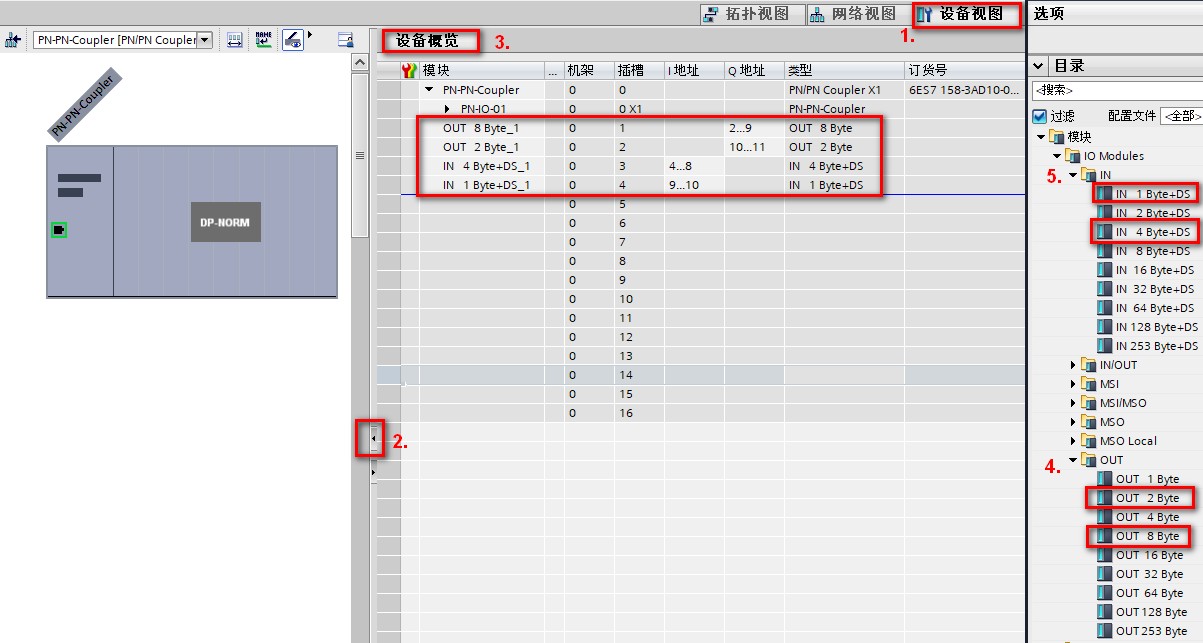
Task: Click the scroll-up arrow of the device view
Action: point(360,62)
